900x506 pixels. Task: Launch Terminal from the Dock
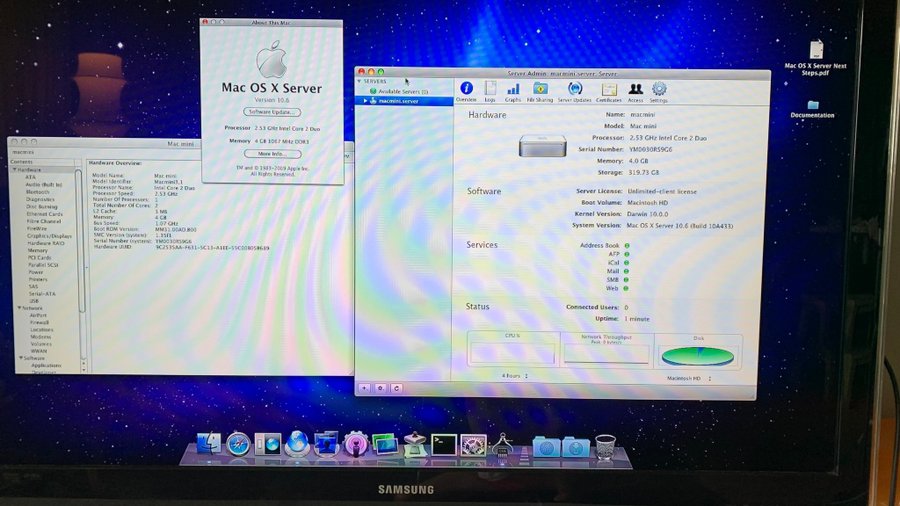coord(444,445)
